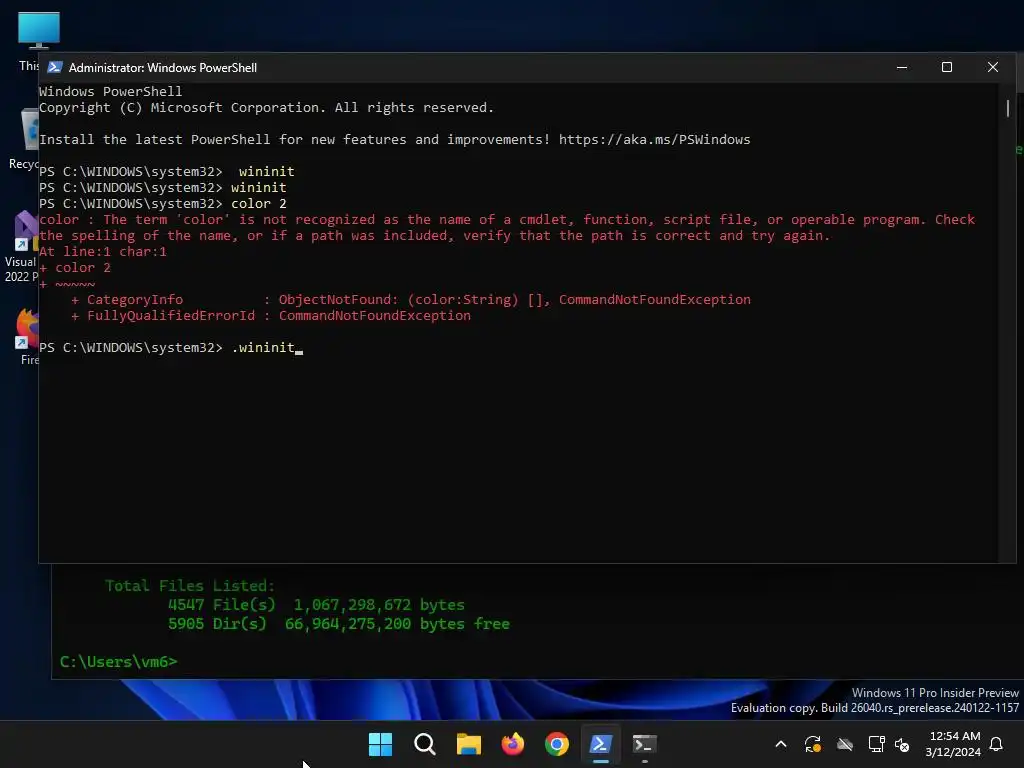Open the clock showing 12:54 AM
Viewport: 1024px width, 768px height.
click(953, 744)
